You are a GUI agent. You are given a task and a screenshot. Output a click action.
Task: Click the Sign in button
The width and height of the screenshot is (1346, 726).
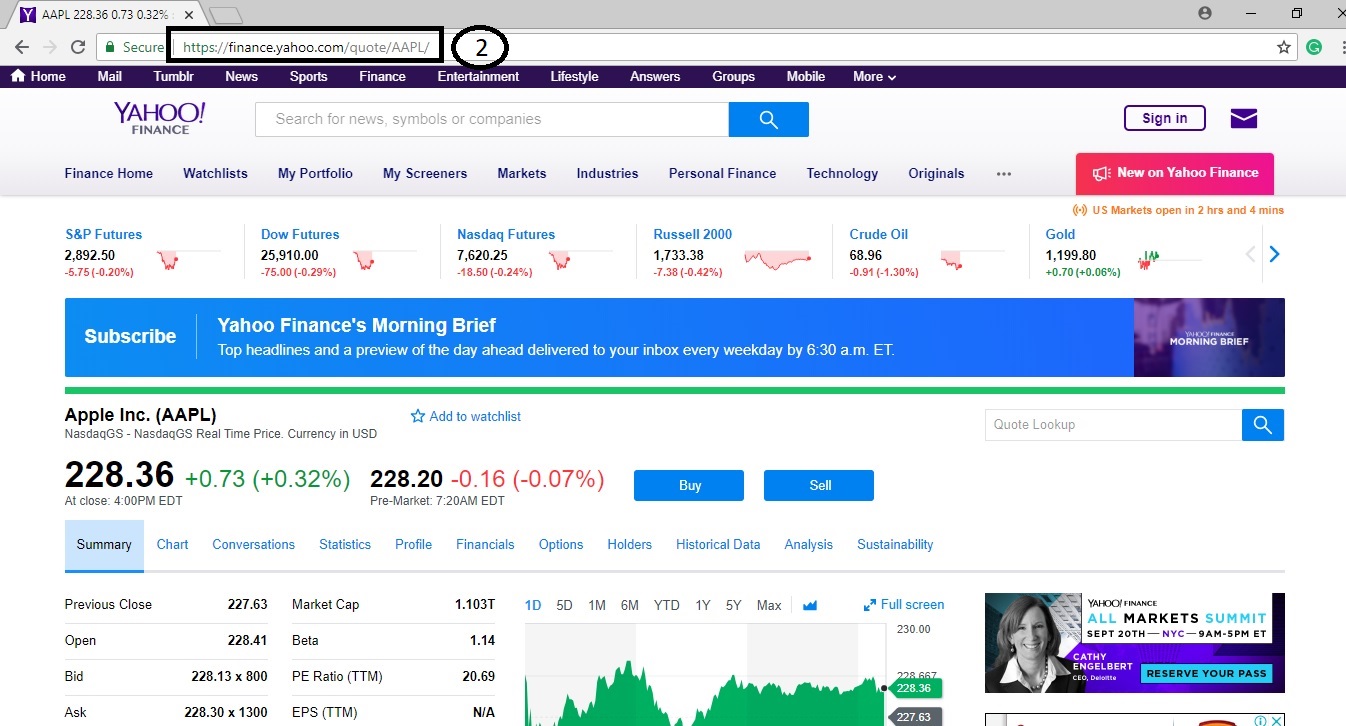1165,118
